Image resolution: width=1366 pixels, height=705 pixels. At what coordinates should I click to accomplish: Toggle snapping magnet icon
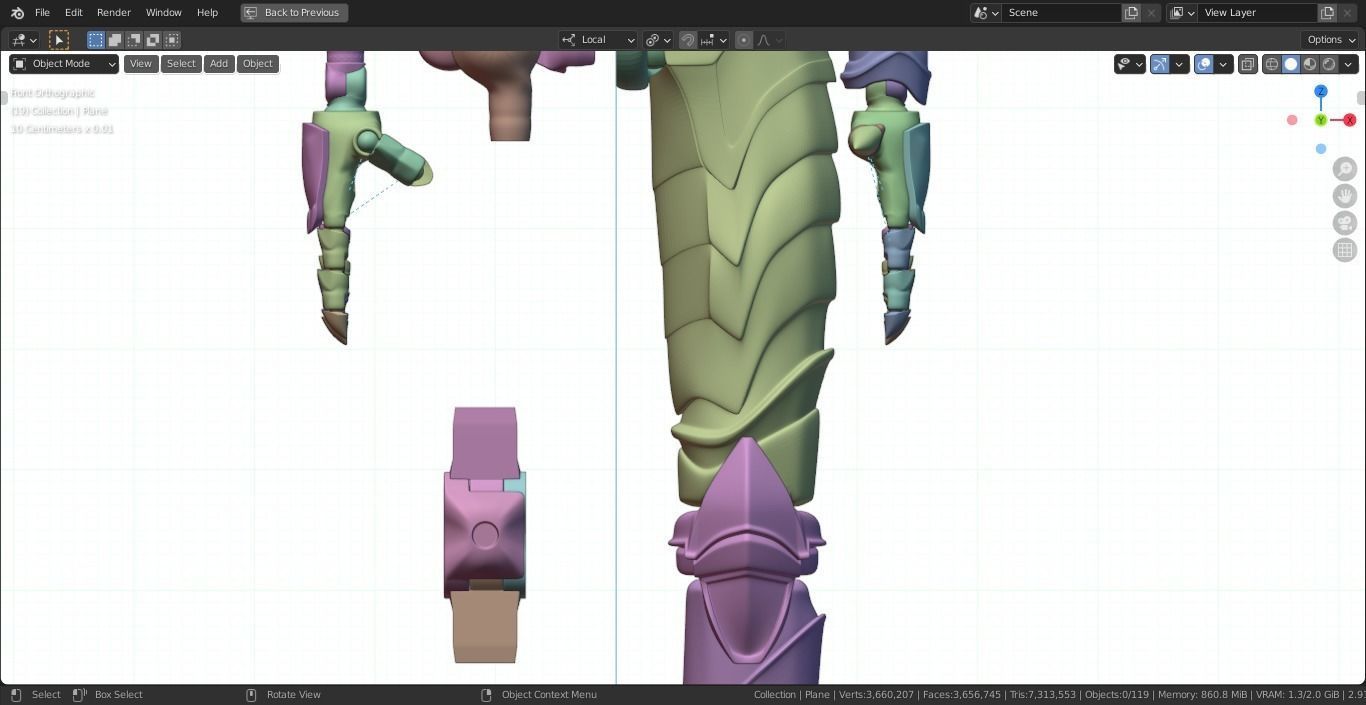click(x=688, y=40)
